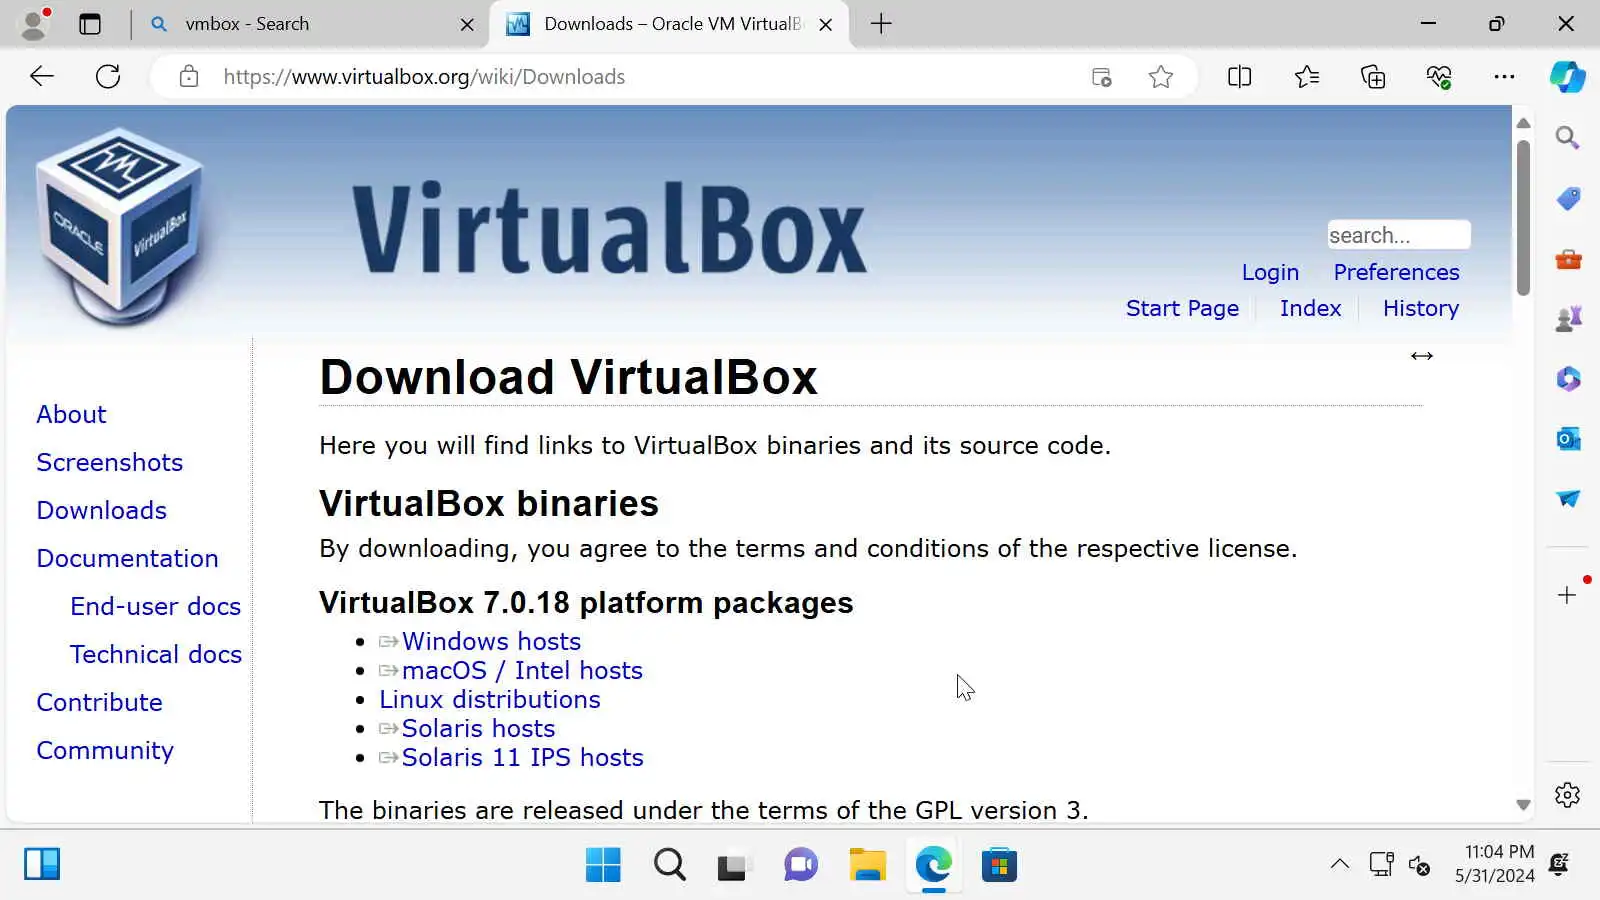Open sidebar Shopping tag icon
This screenshot has height=900, width=1600.
(1568, 199)
